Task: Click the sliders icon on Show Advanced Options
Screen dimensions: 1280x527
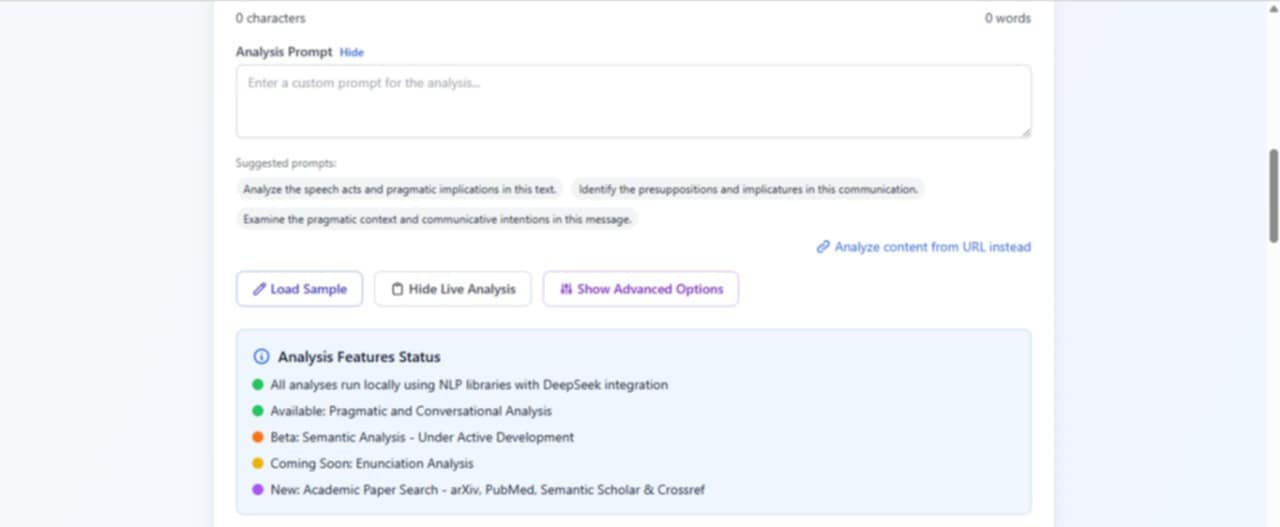Action: pyautogui.click(x=566, y=289)
